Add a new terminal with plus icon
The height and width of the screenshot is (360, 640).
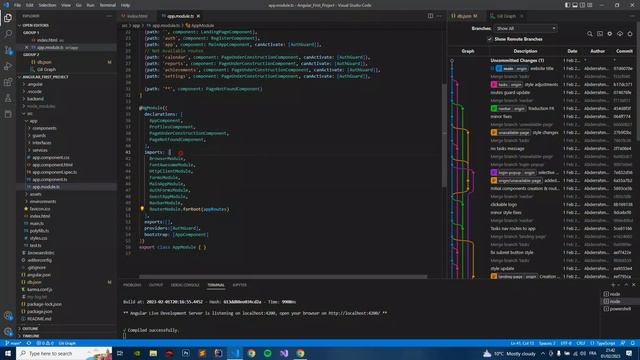(x=613, y=285)
